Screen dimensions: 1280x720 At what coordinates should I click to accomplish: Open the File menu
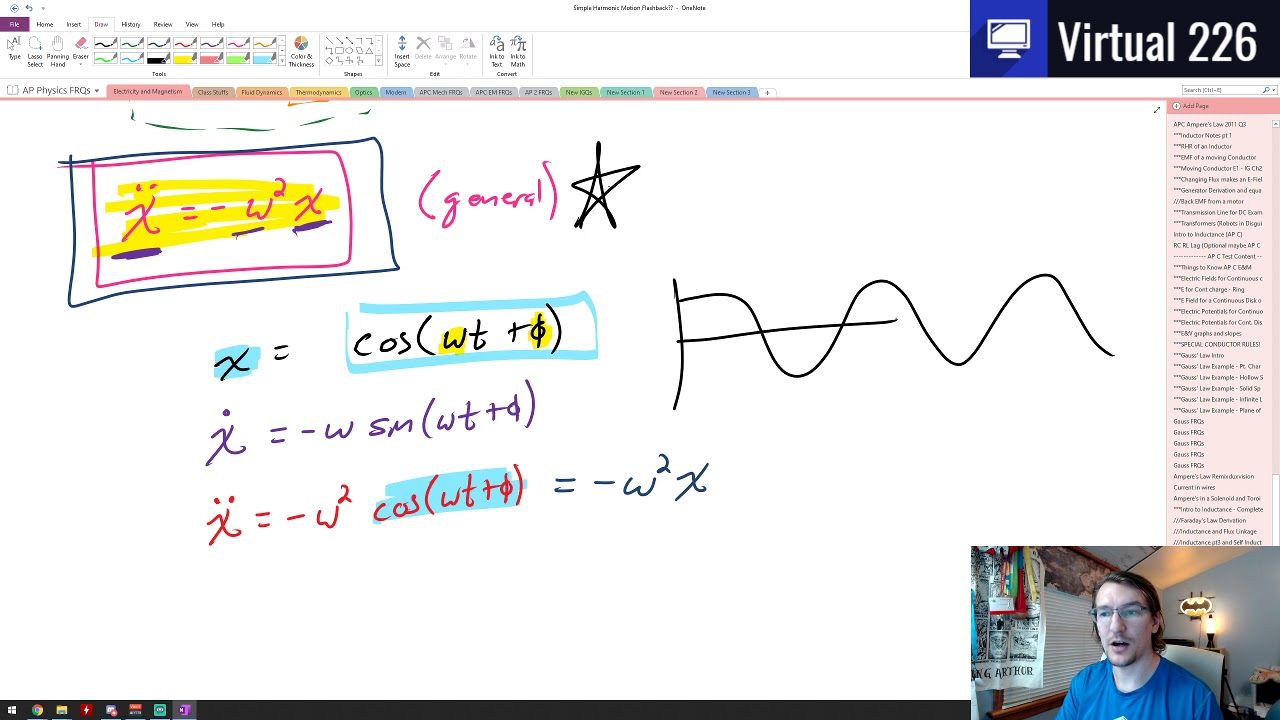tap(14, 24)
